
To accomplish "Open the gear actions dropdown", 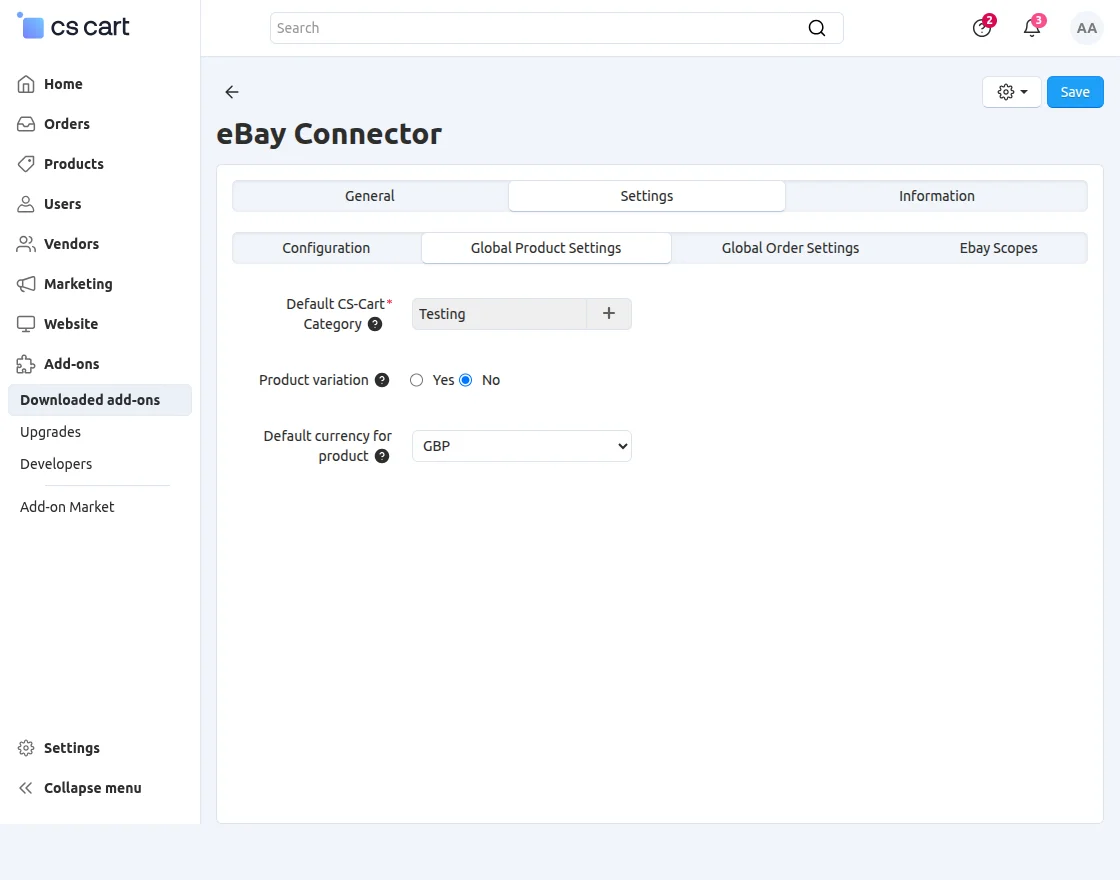I will pyautogui.click(x=1011, y=92).
